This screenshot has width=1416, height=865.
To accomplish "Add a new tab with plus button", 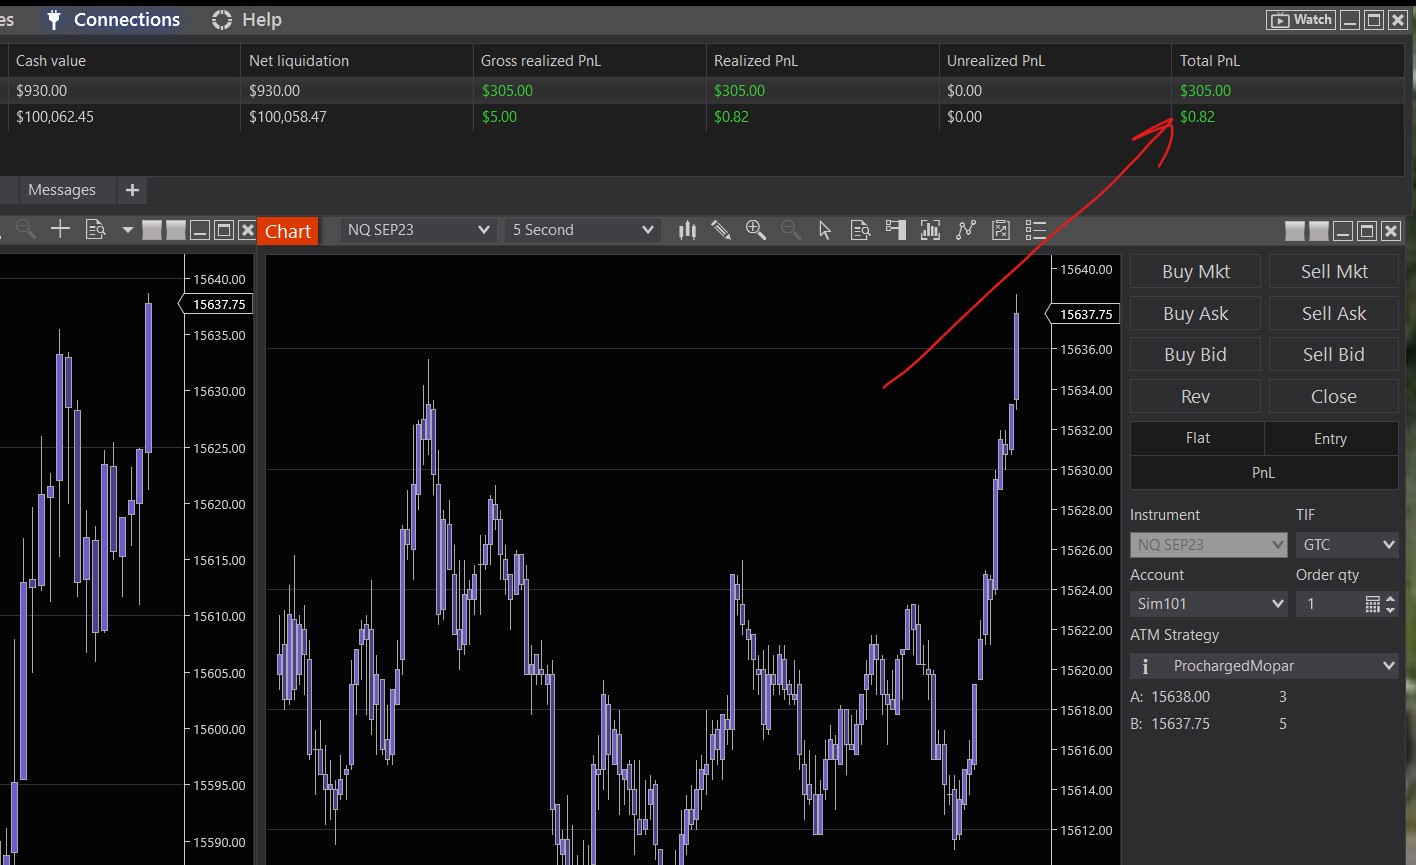I will (132, 190).
